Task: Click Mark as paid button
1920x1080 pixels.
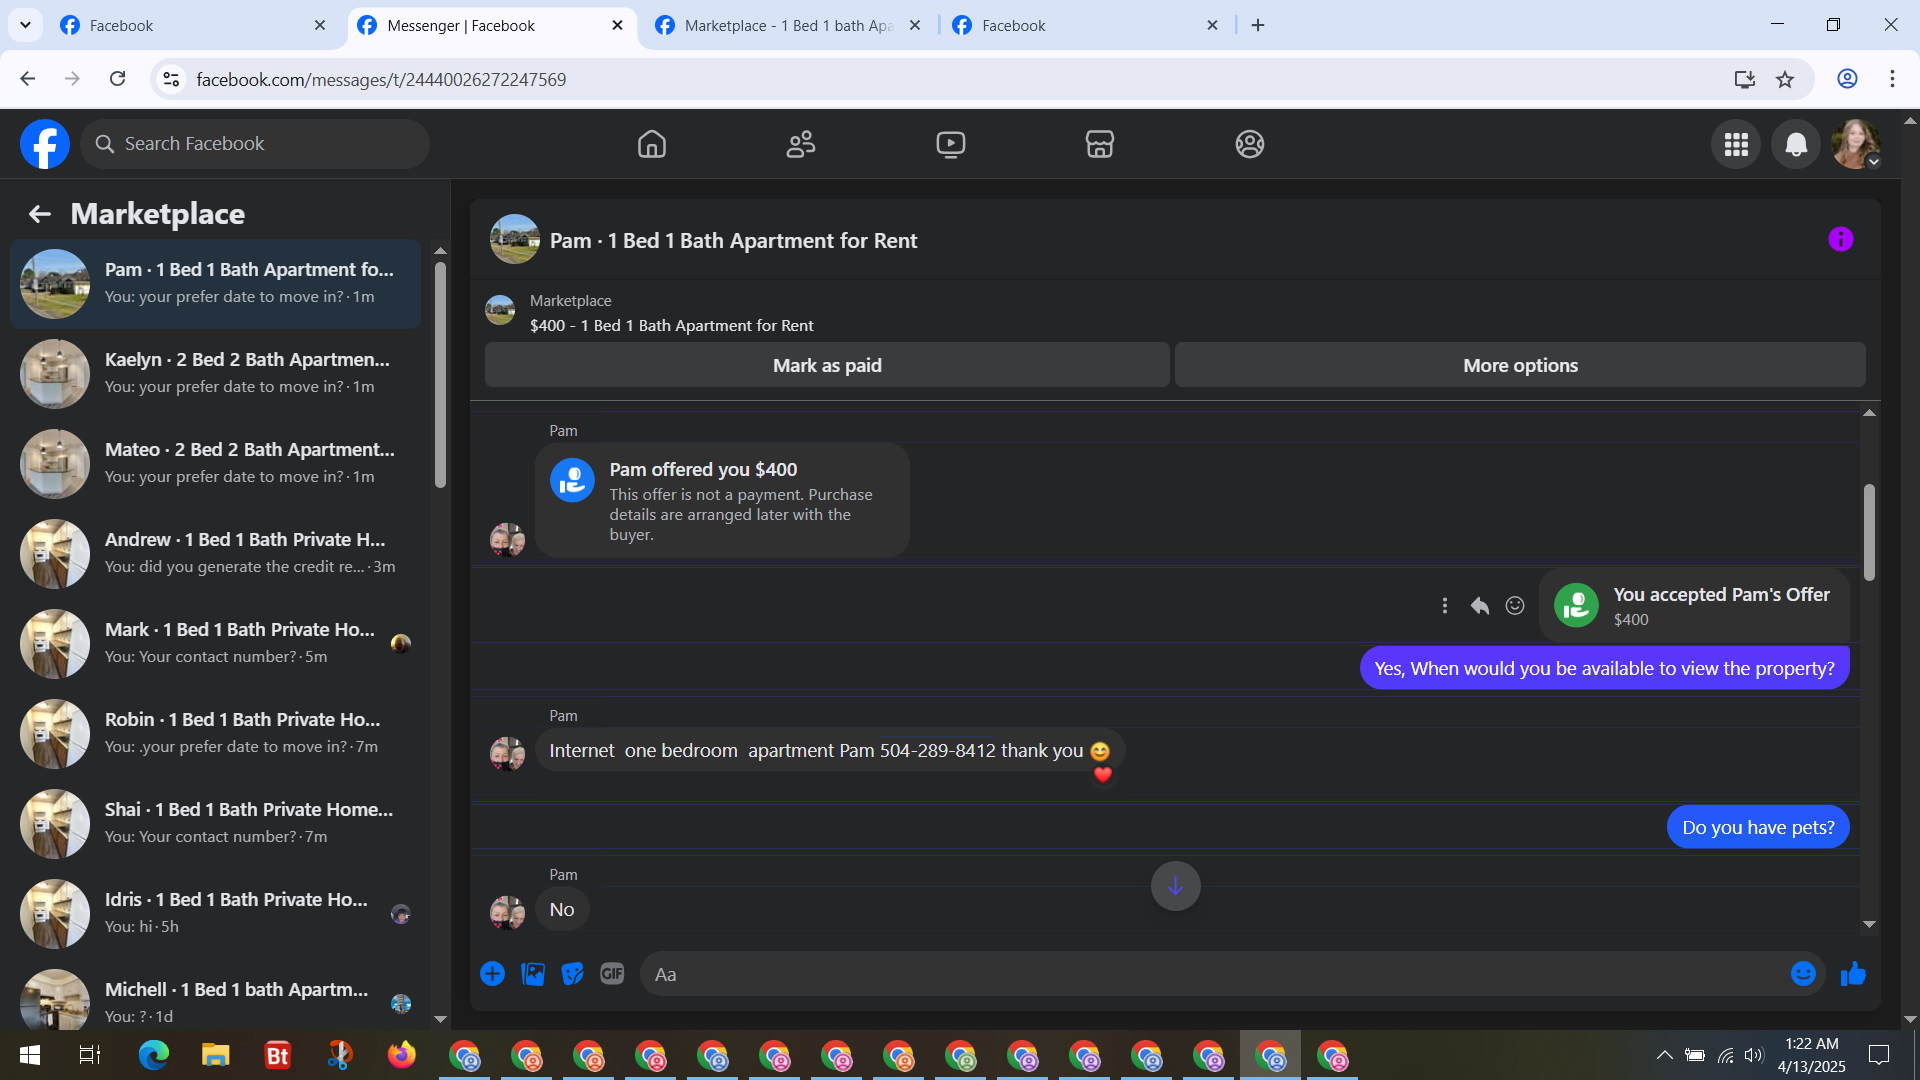Action: pyautogui.click(x=827, y=365)
